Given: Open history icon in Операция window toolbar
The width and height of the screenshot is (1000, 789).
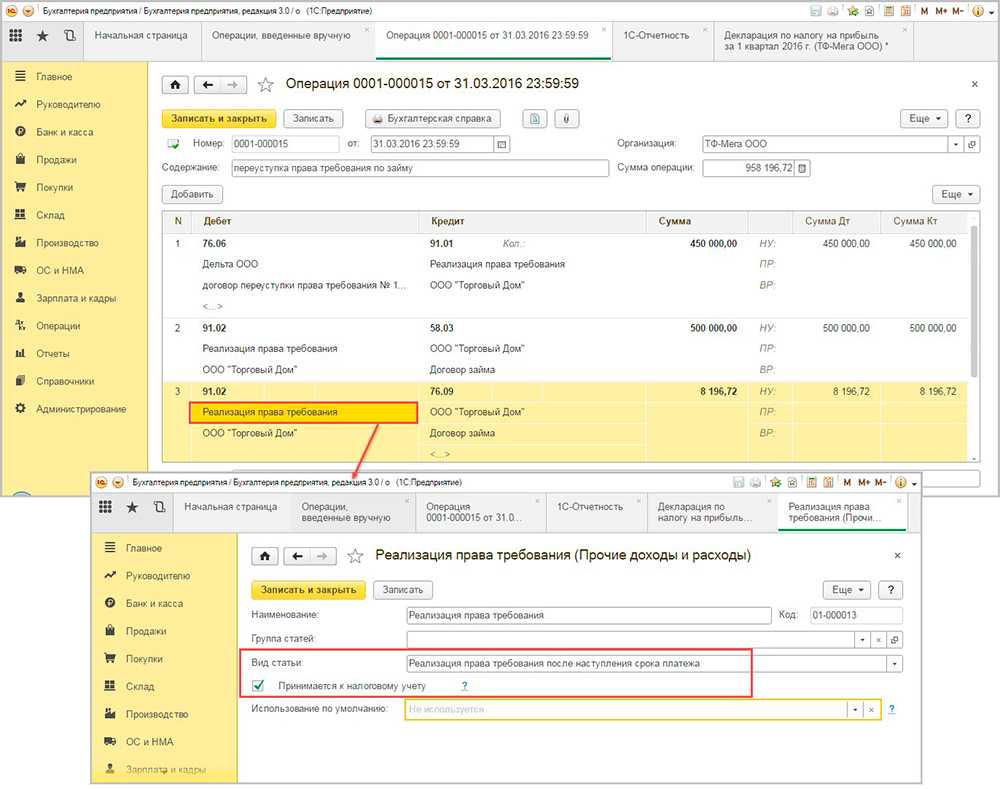Looking at the screenshot, I should pos(70,36).
